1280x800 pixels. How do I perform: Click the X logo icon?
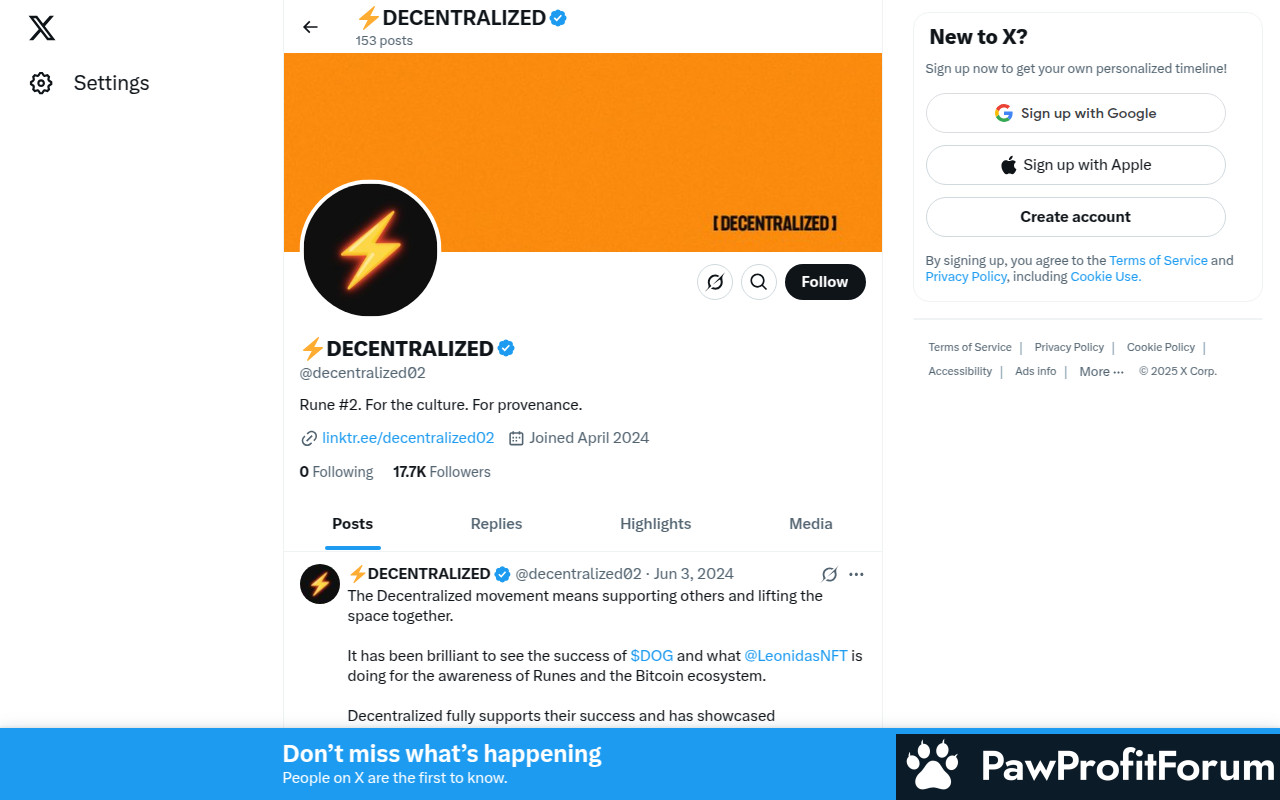point(42,28)
